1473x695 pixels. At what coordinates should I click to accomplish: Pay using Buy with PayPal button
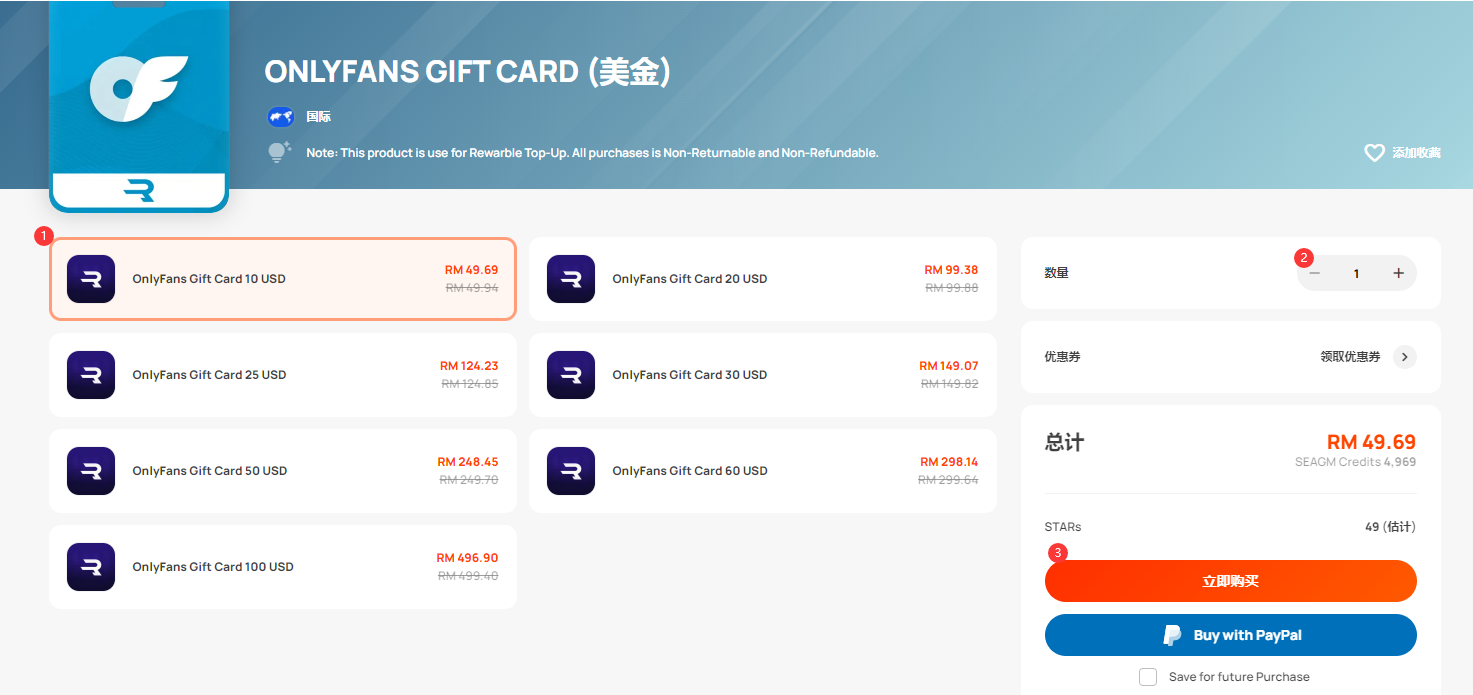point(1231,635)
